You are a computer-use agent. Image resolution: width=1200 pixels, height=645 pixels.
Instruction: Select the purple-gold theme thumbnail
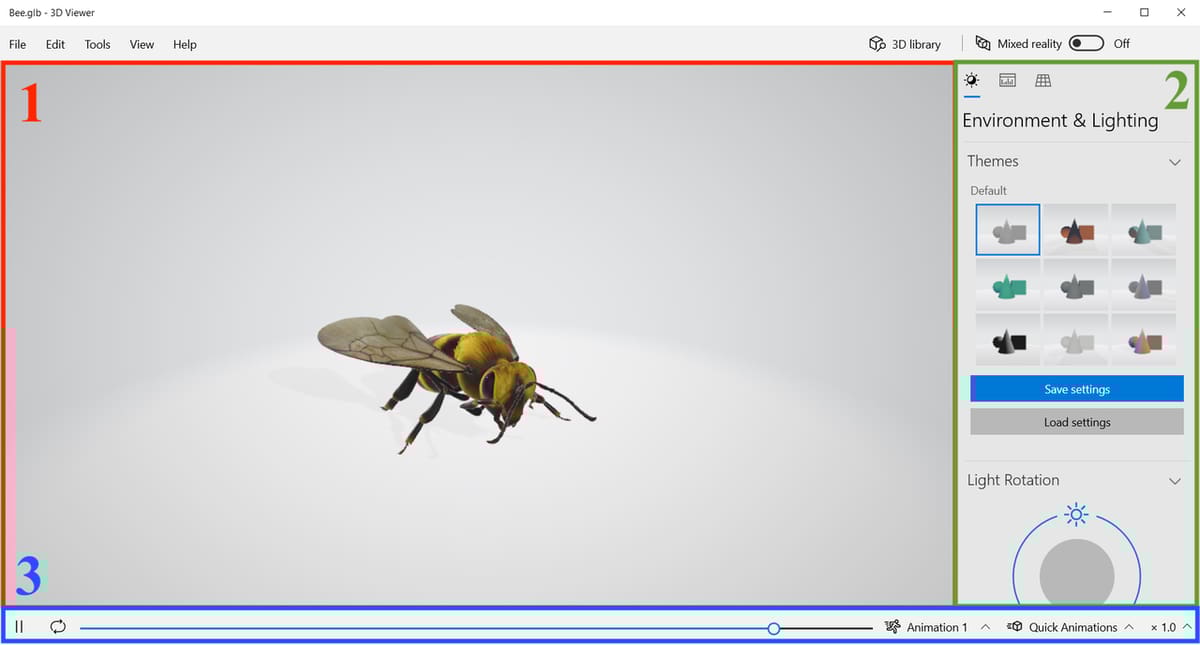pos(1143,340)
